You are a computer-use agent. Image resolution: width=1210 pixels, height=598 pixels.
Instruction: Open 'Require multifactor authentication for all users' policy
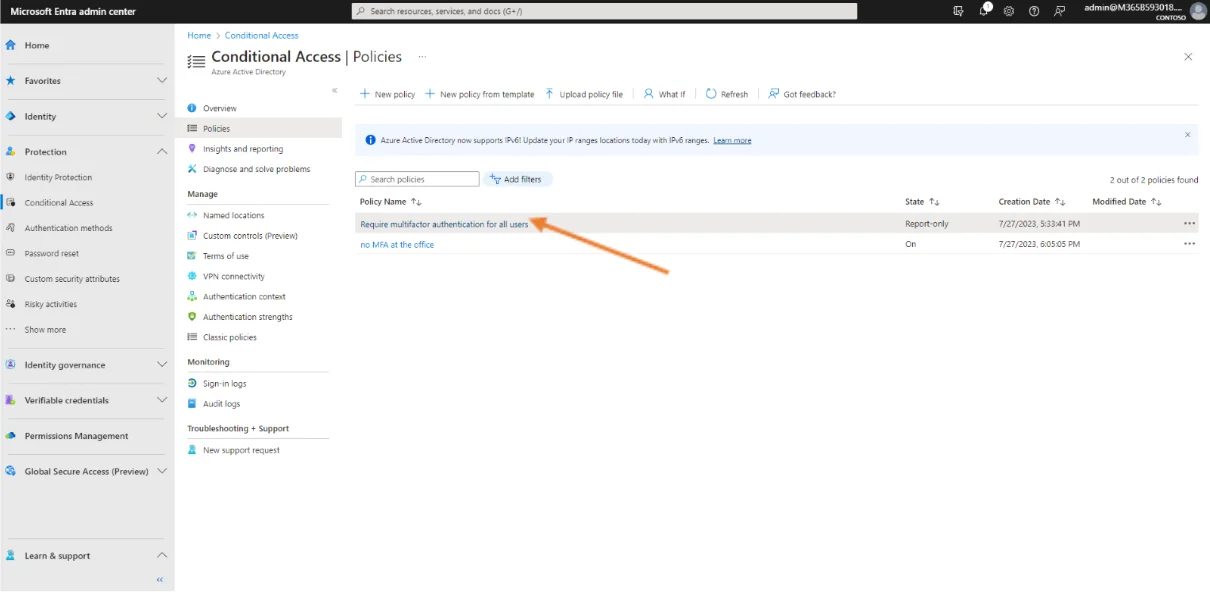click(x=444, y=224)
